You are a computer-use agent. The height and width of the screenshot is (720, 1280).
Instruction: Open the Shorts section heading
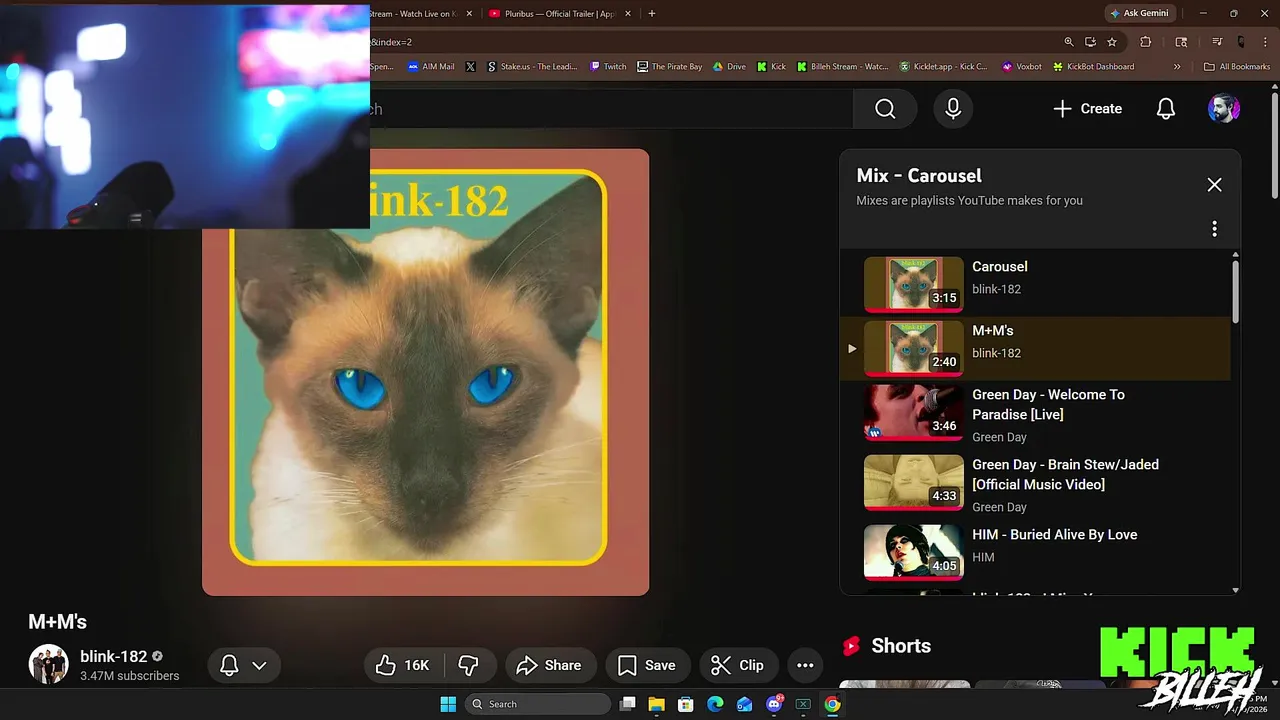[901, 646]
